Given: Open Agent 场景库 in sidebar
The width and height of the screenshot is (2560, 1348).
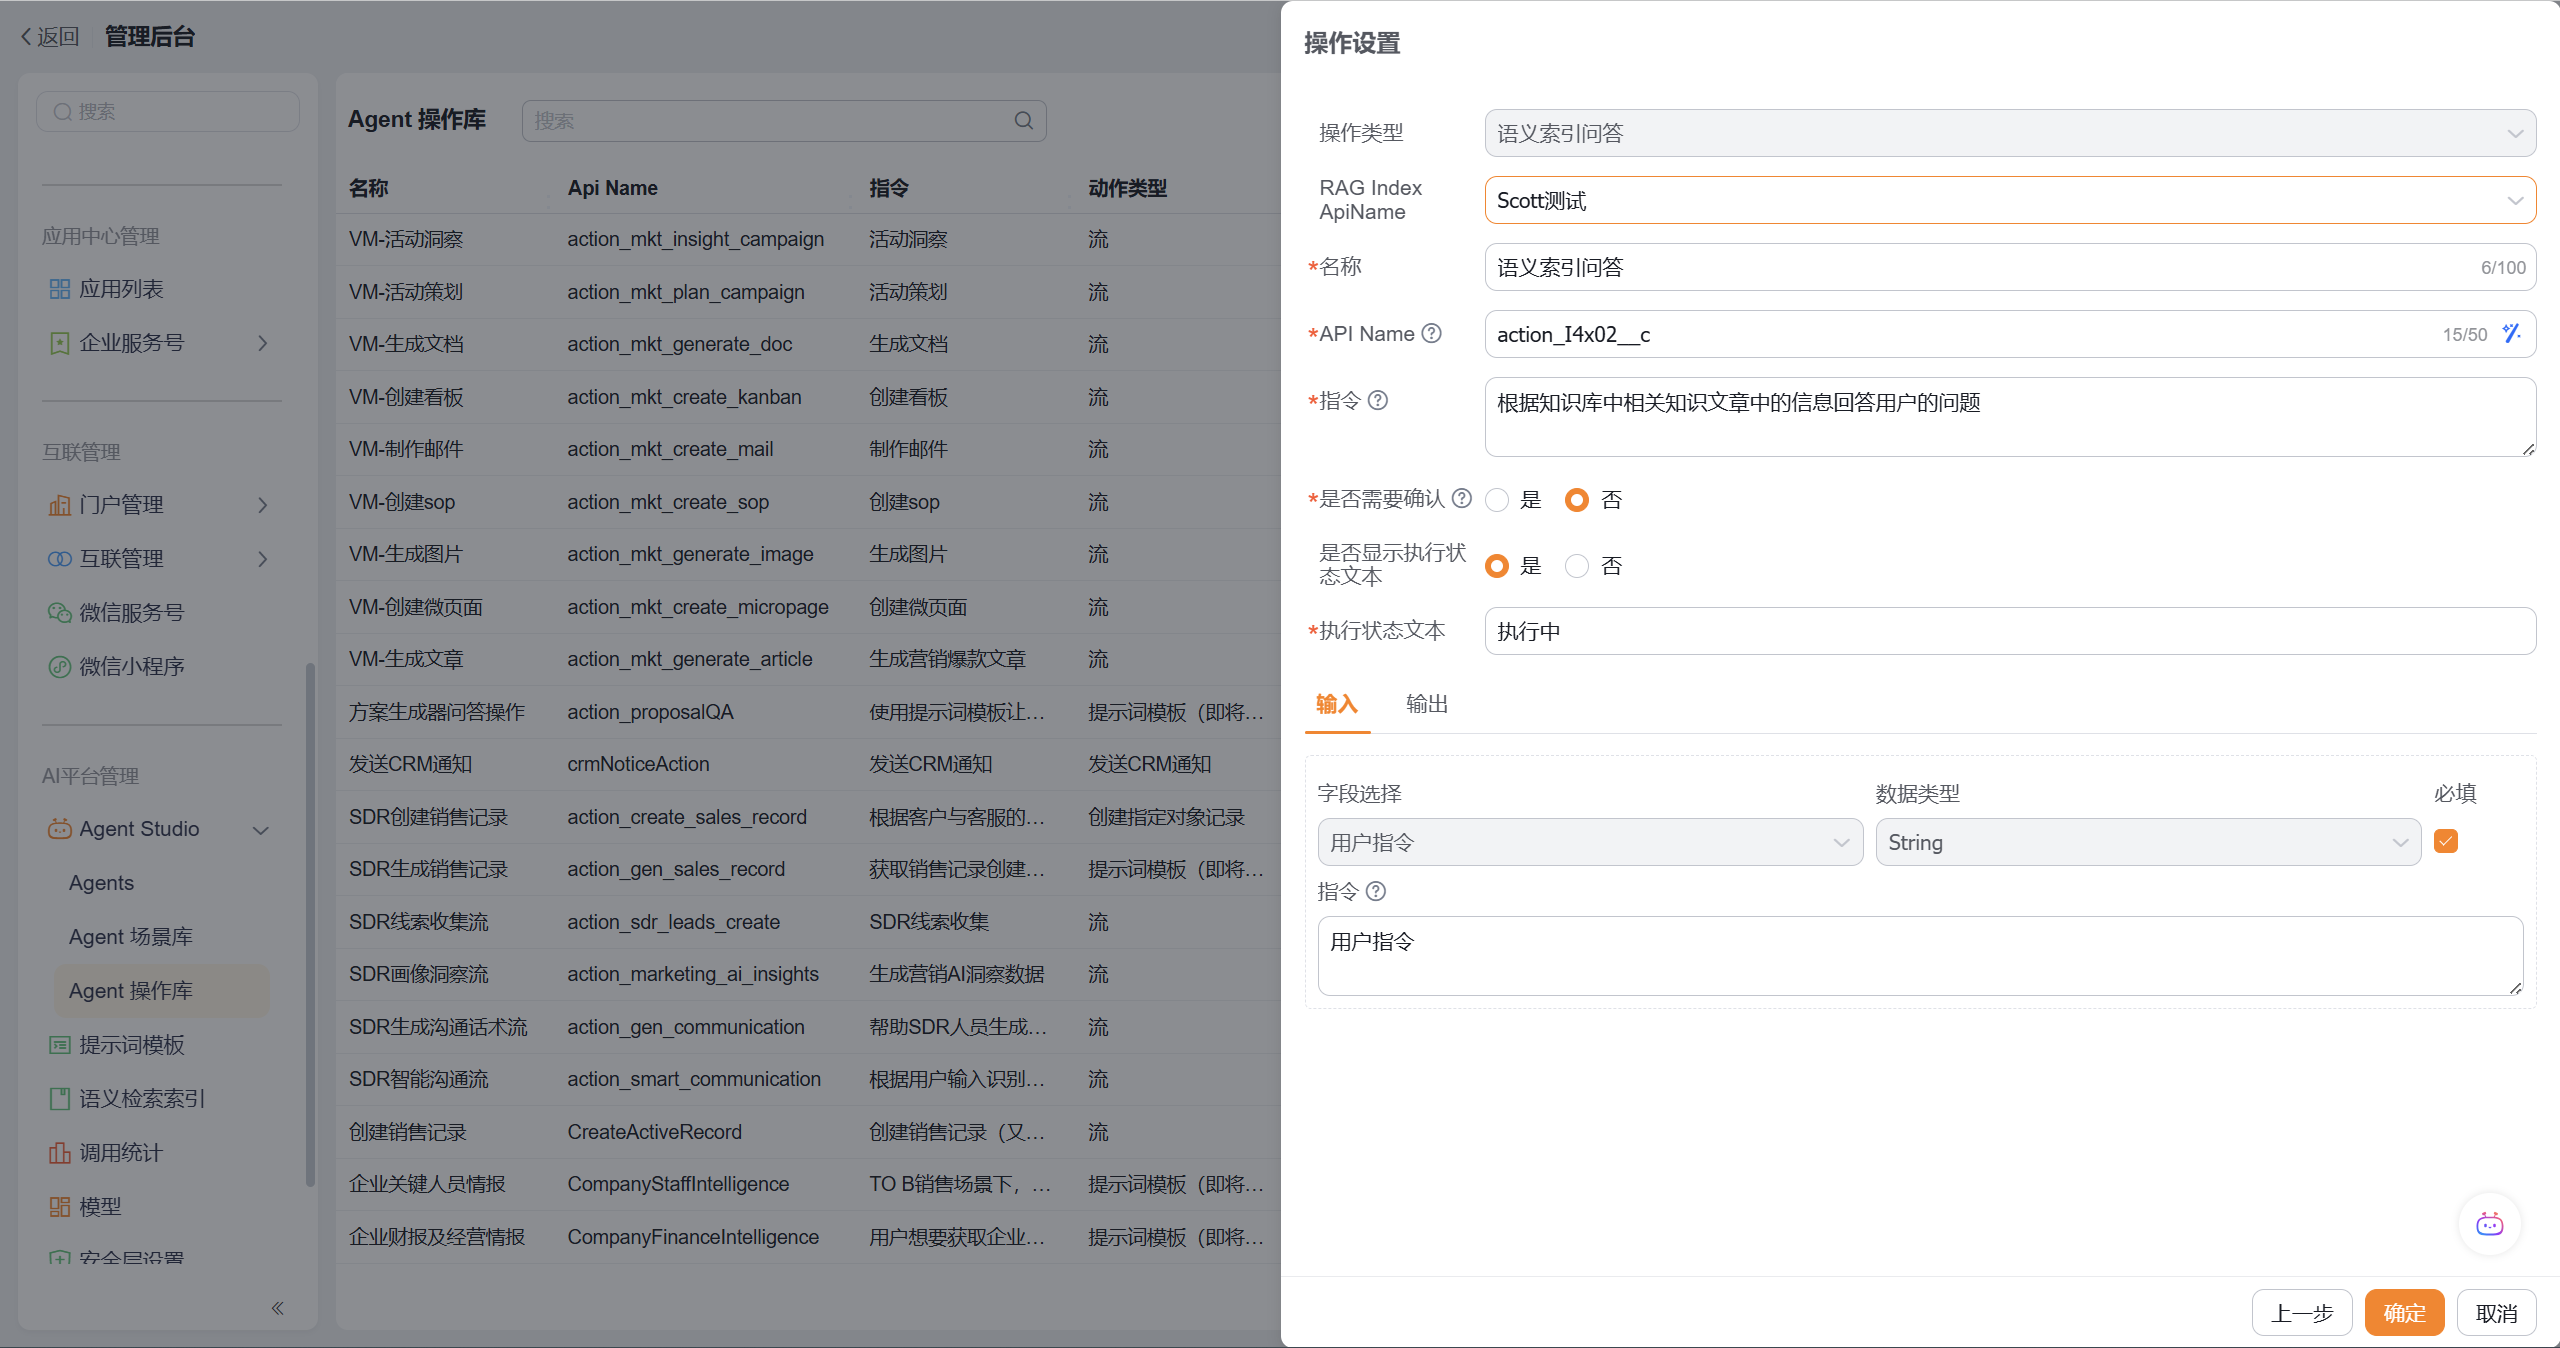Looking at the screenshot, I should [130, 936].
